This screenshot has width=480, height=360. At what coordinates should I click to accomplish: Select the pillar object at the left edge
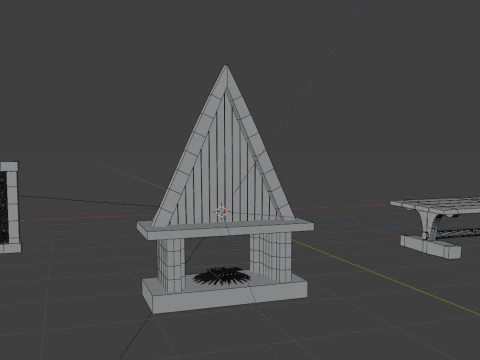coord(10,207)
